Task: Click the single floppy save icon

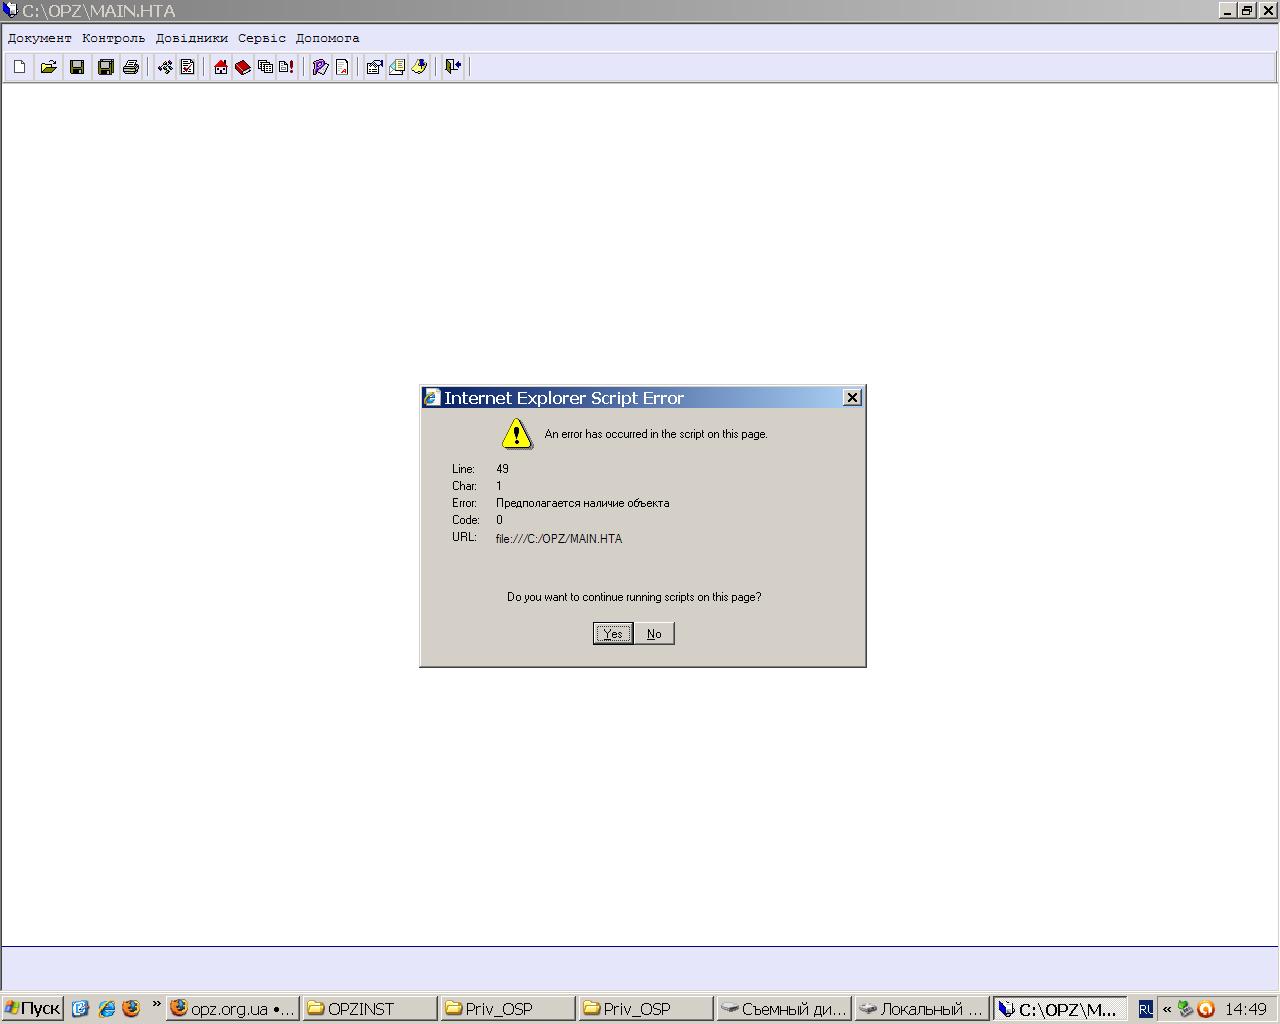Action: [77, 67]
